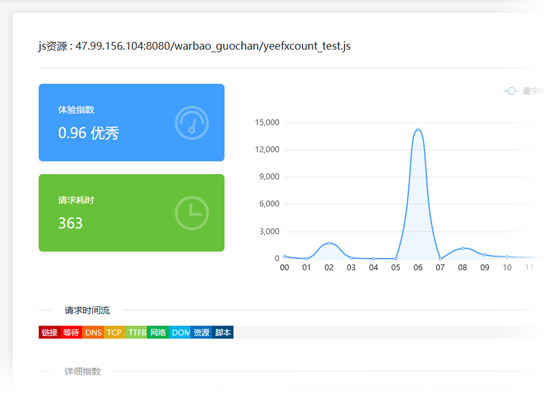
Task: Click the 请求耗时 green card showing 363
Action: click(132, 213)
